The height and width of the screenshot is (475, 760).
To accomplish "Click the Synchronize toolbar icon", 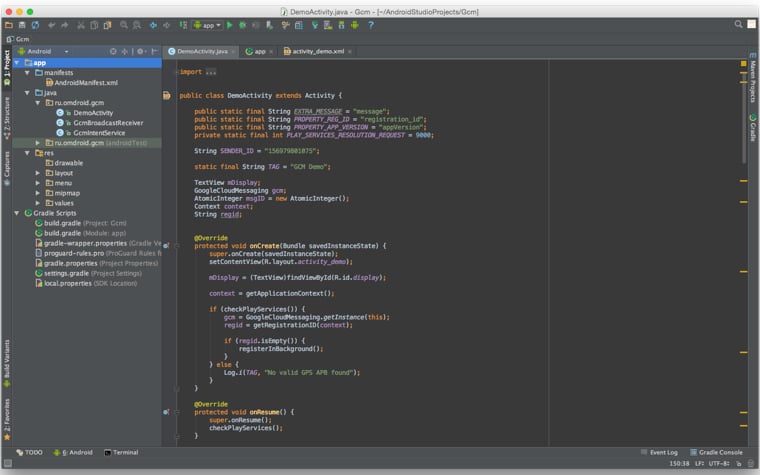I will (x=35, y=25).
